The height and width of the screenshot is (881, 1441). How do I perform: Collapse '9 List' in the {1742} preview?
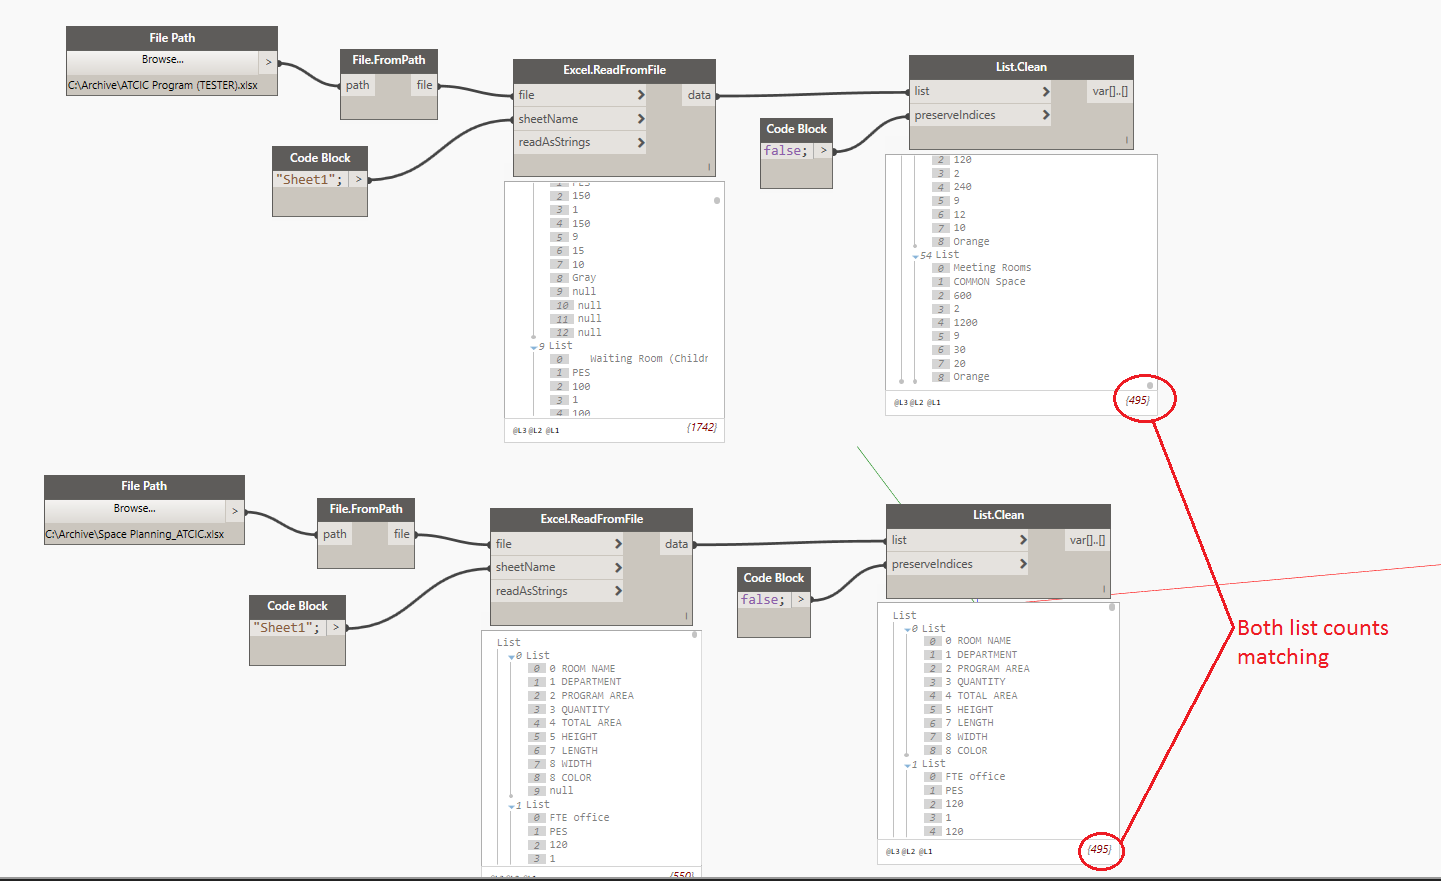coord(534,347)
